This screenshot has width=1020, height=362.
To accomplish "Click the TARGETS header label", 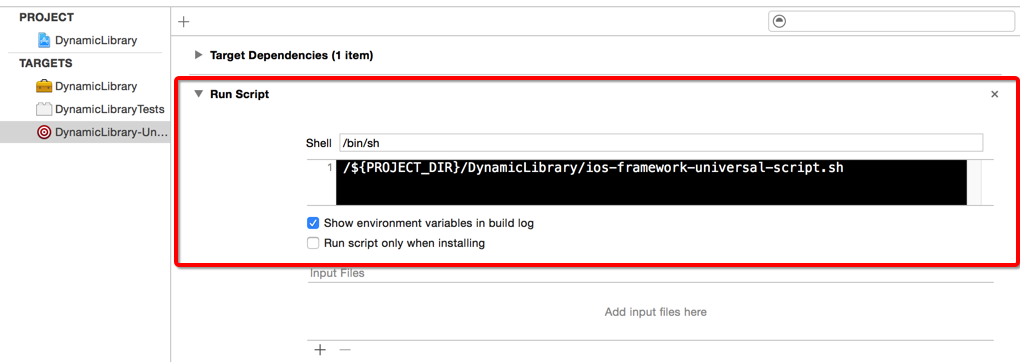I will 46,63.
